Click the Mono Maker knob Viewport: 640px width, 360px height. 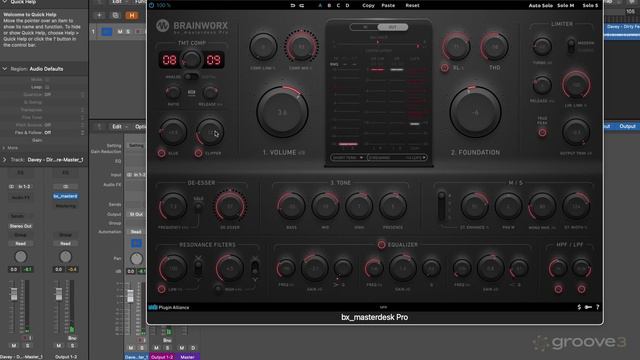tap(542, 206)
